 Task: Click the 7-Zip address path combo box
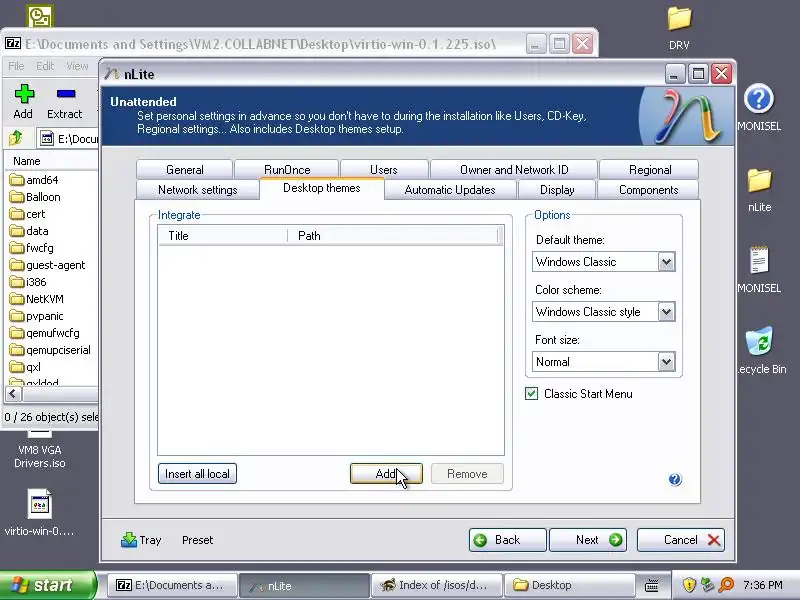(67, 138)
